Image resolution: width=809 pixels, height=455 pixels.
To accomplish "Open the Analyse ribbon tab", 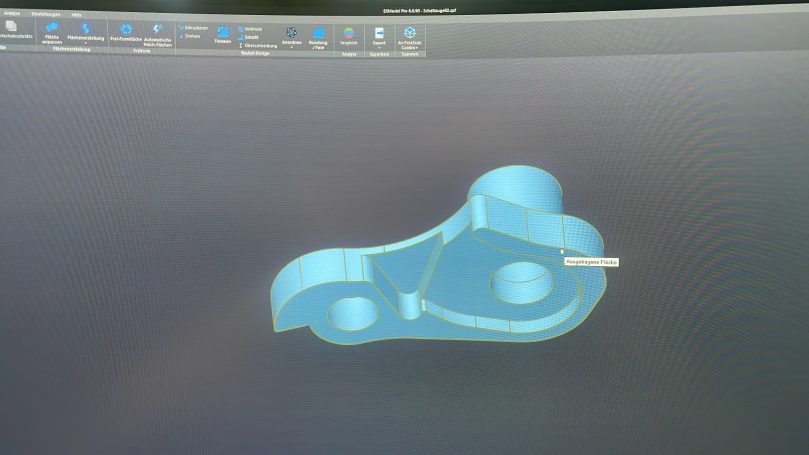I will point(11,13).
